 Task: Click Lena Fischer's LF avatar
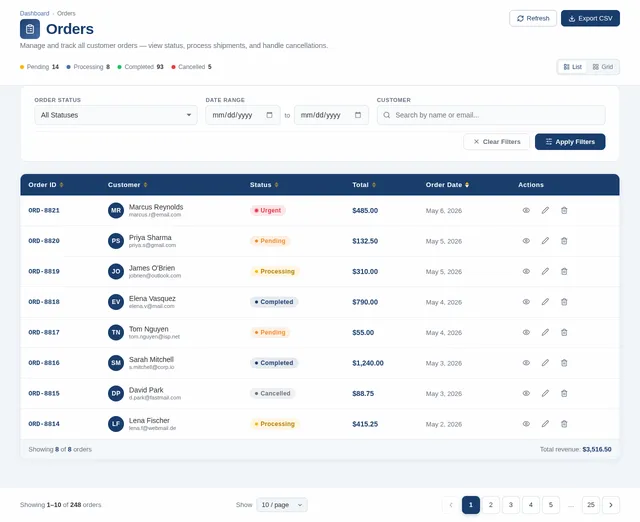[x=116, y=424]
